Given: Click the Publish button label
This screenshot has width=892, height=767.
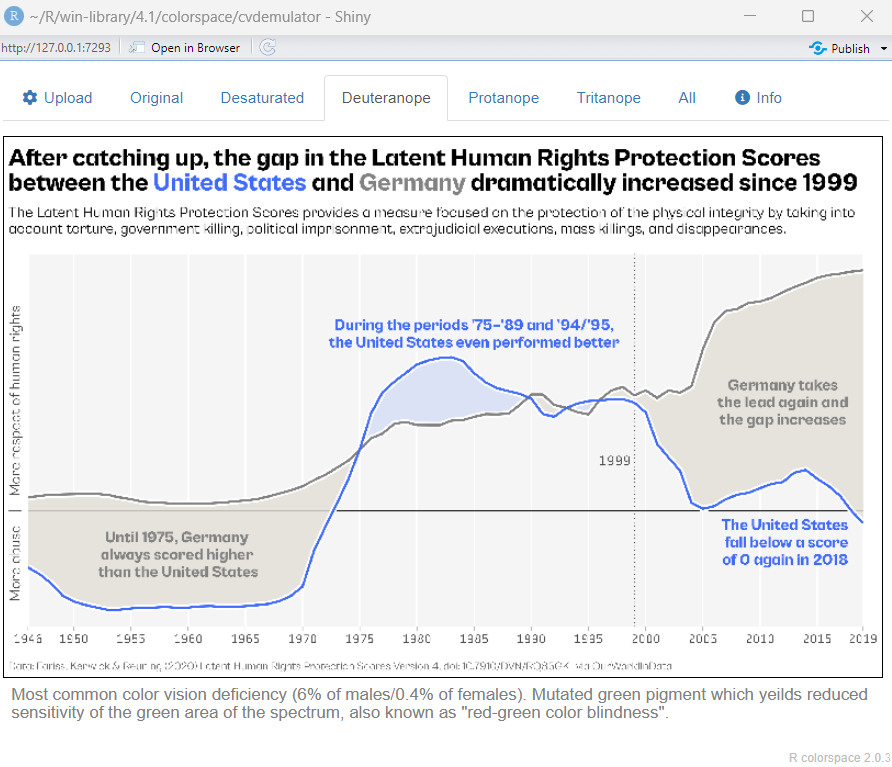Looking at the screenshot, I should click(x=850, y=48).
